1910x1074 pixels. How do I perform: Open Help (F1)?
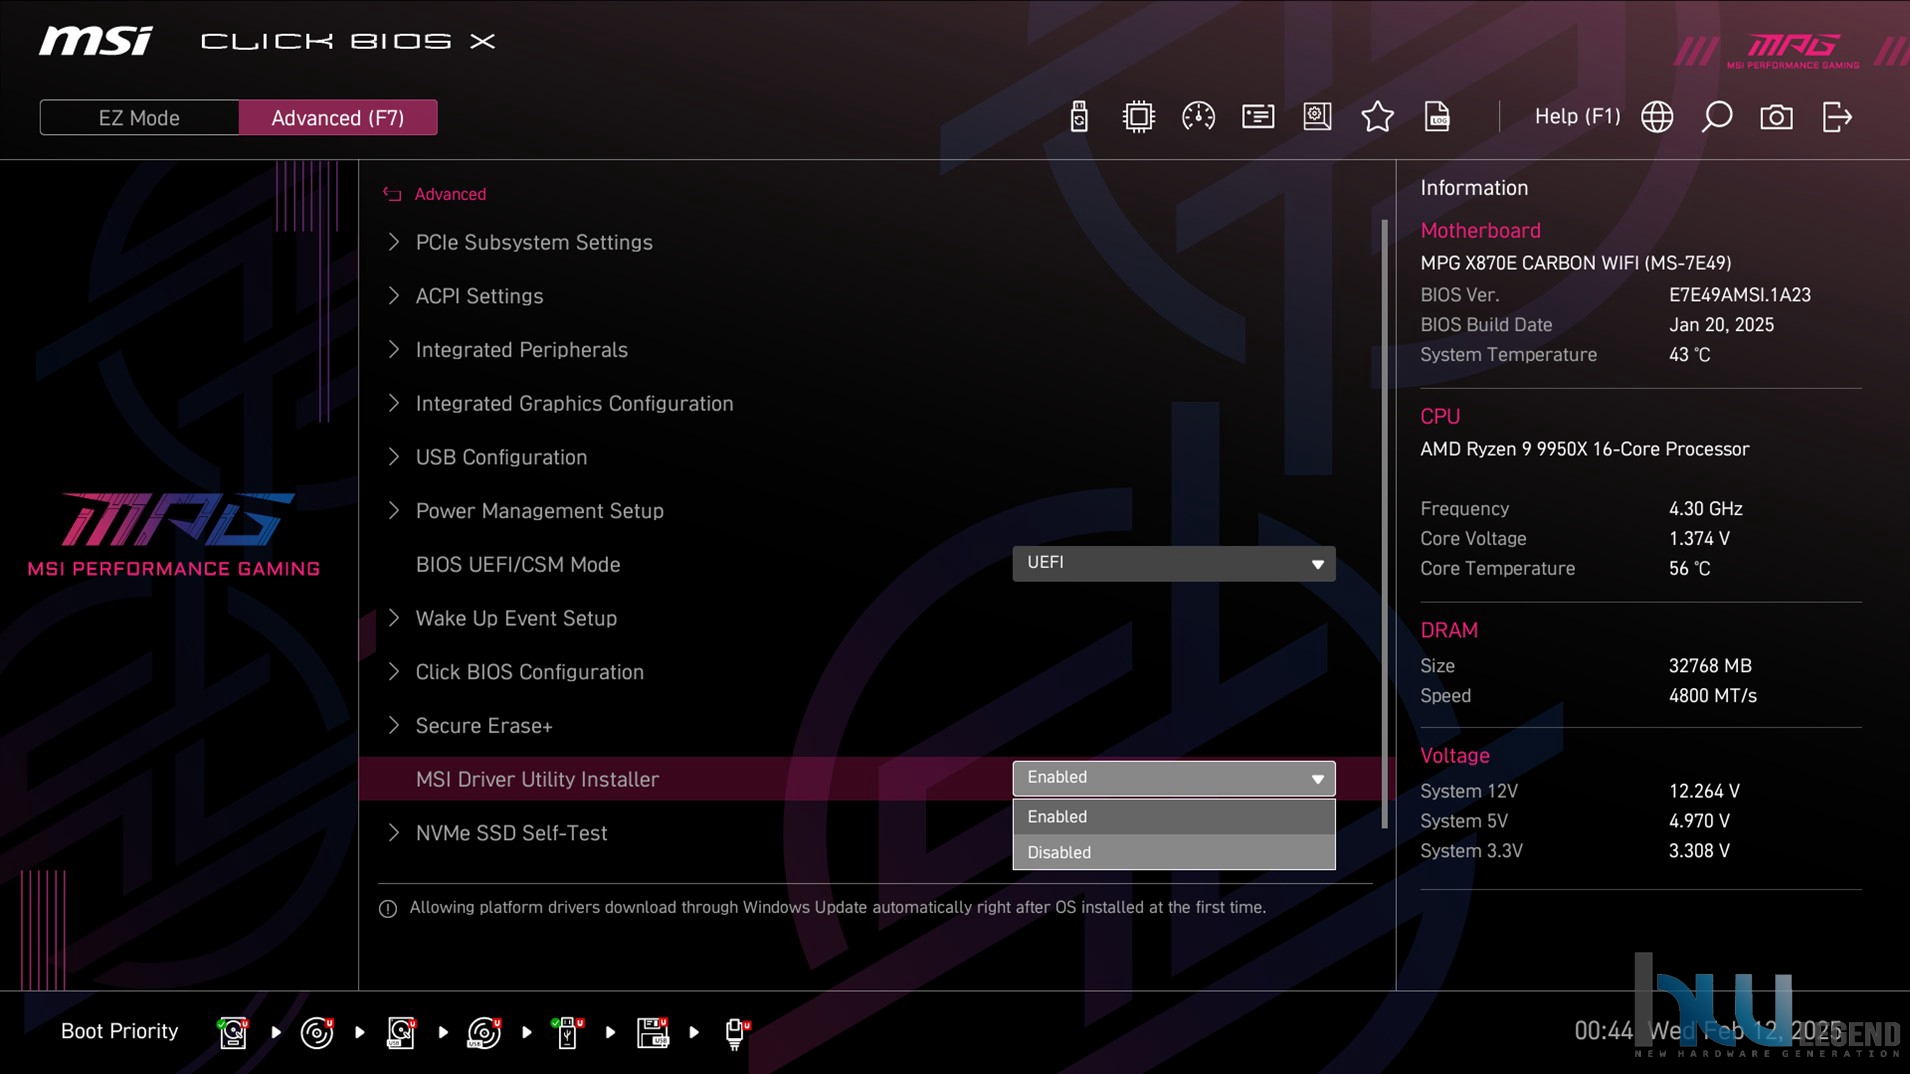(x=1577, y=116)
